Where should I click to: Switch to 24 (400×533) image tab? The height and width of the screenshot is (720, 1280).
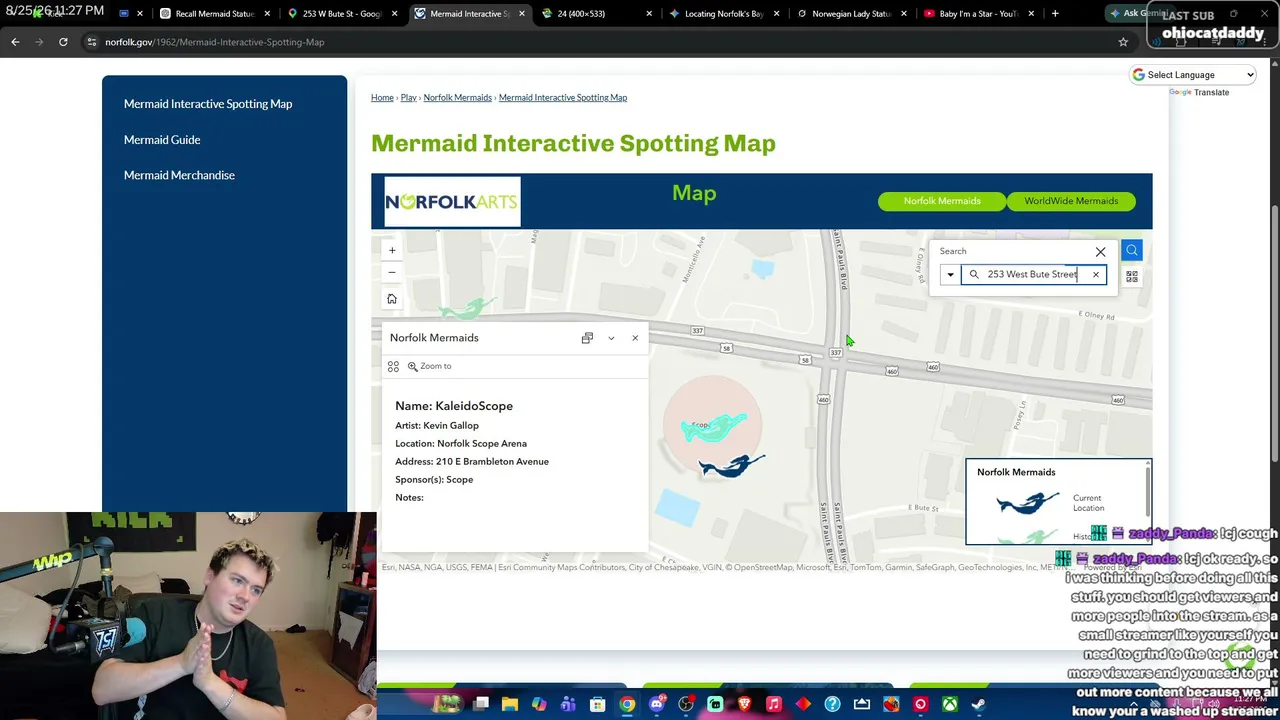point(597,14)
